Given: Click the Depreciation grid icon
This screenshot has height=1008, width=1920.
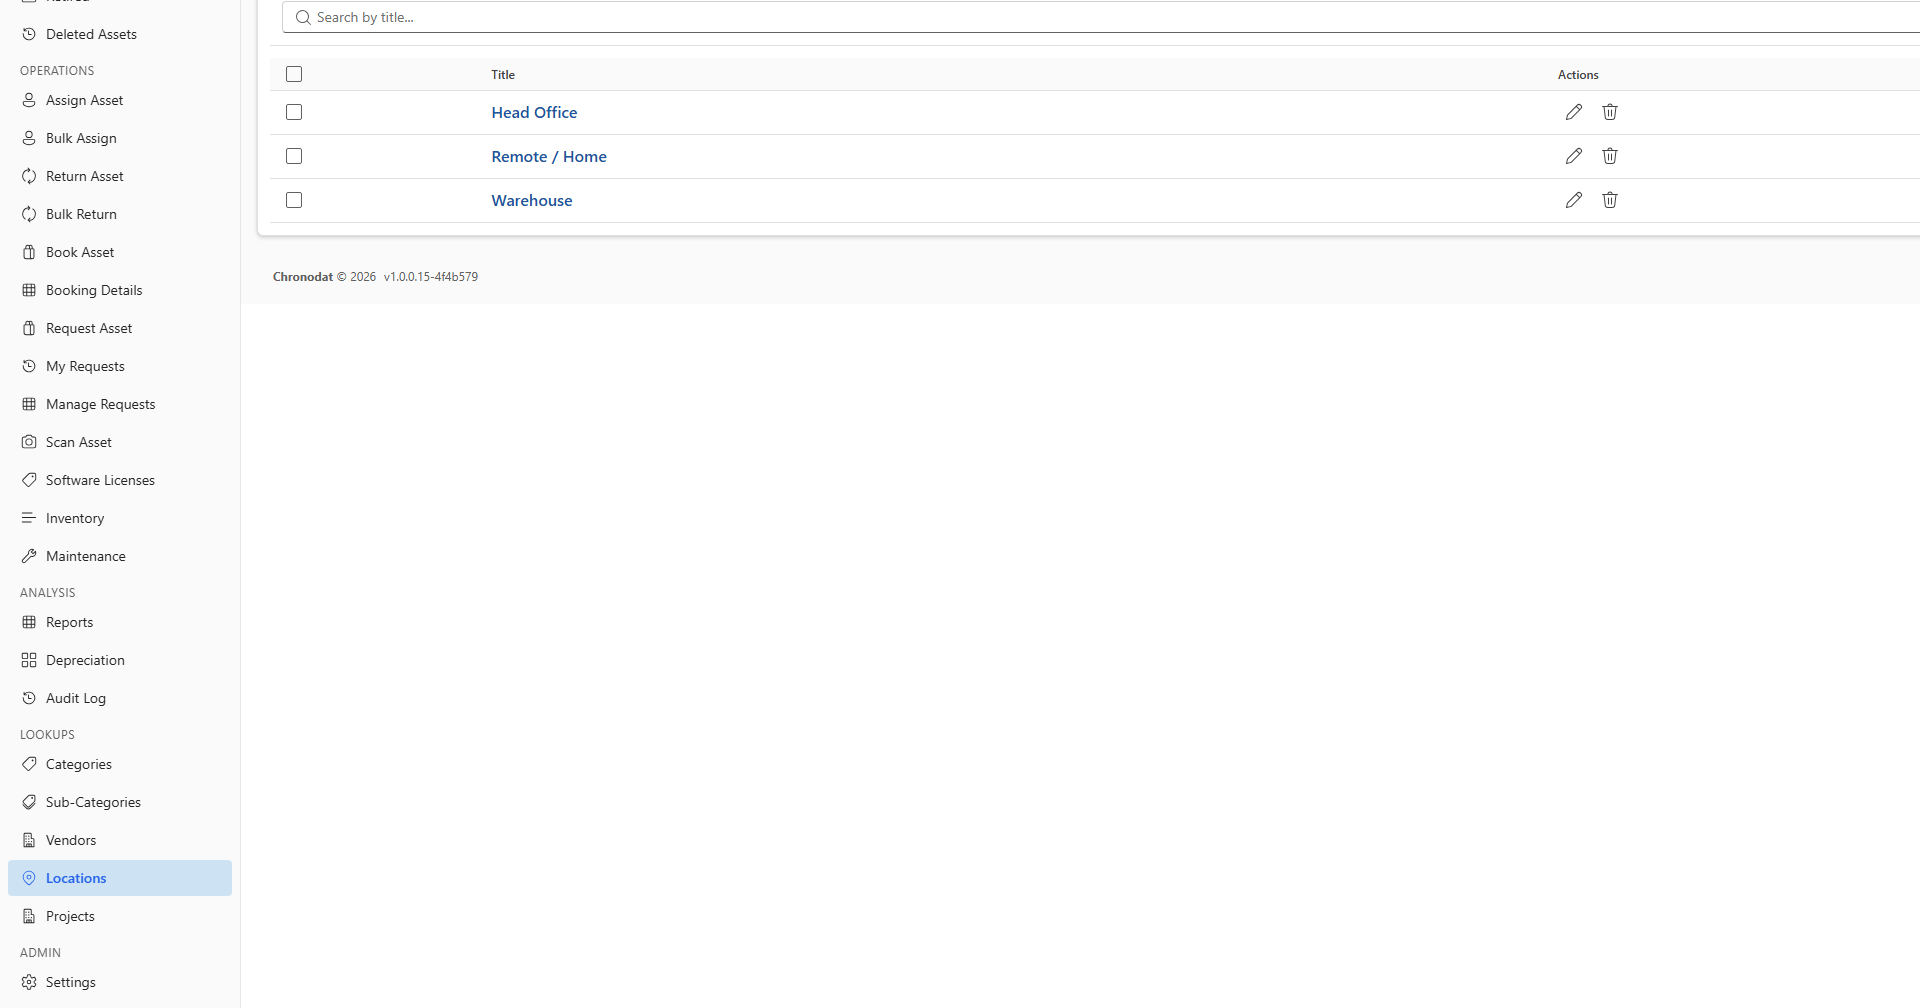Looking at the screenshot, I should click(29, 660).
